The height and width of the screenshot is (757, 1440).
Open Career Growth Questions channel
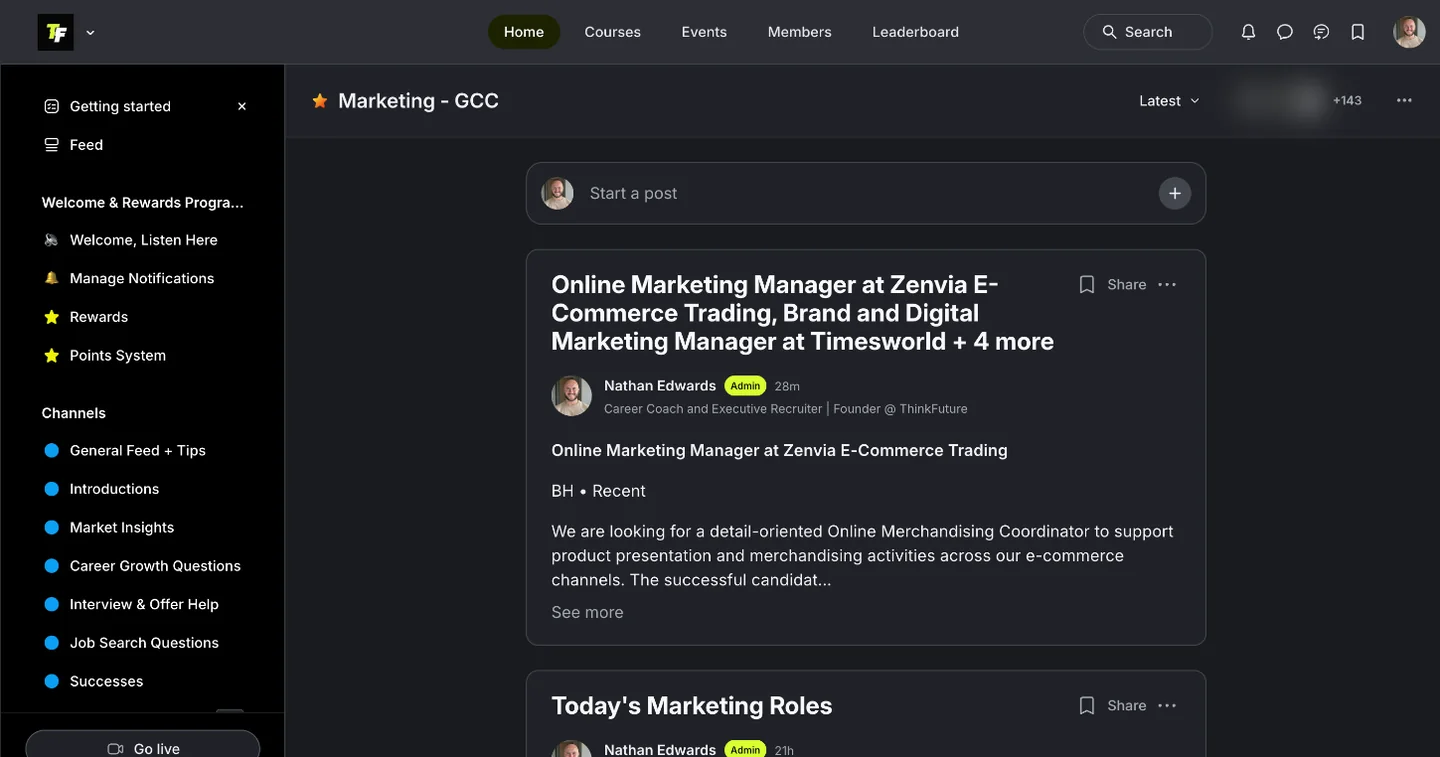click(155, 566)
